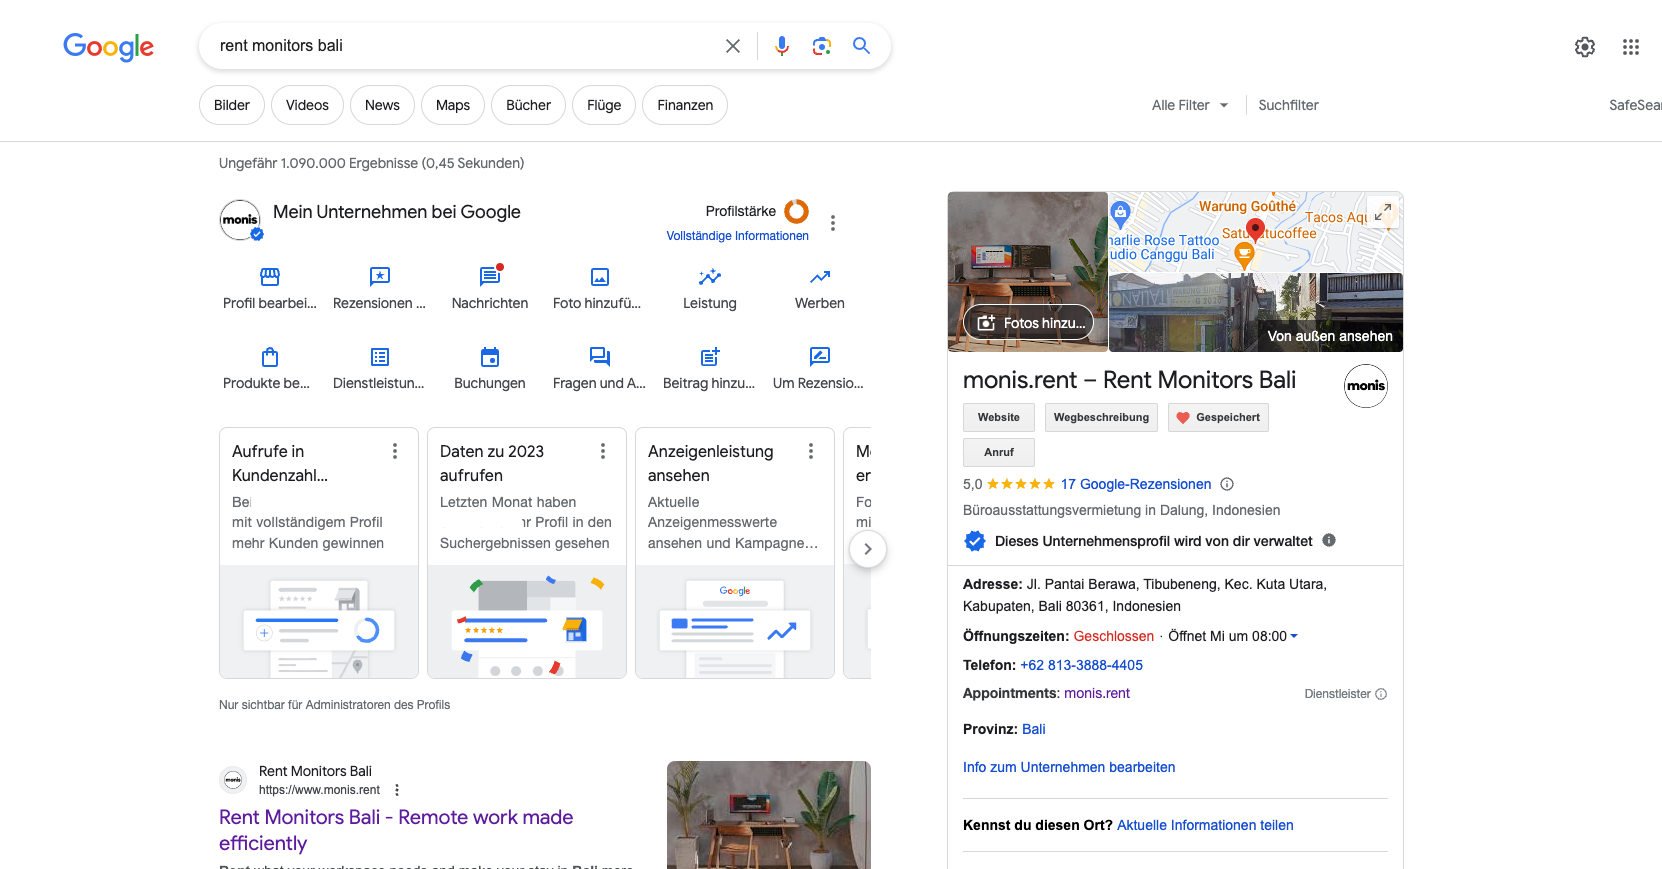Expand the Alle Filter dropdown
Viewport: 1662px width, 869px height.
[x=1190, y=105]
